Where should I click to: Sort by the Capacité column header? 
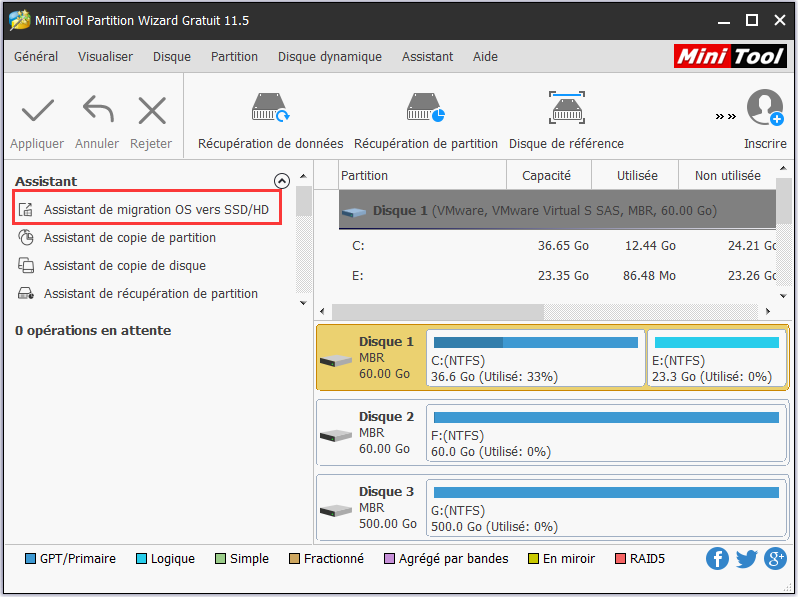coord(549,176)
